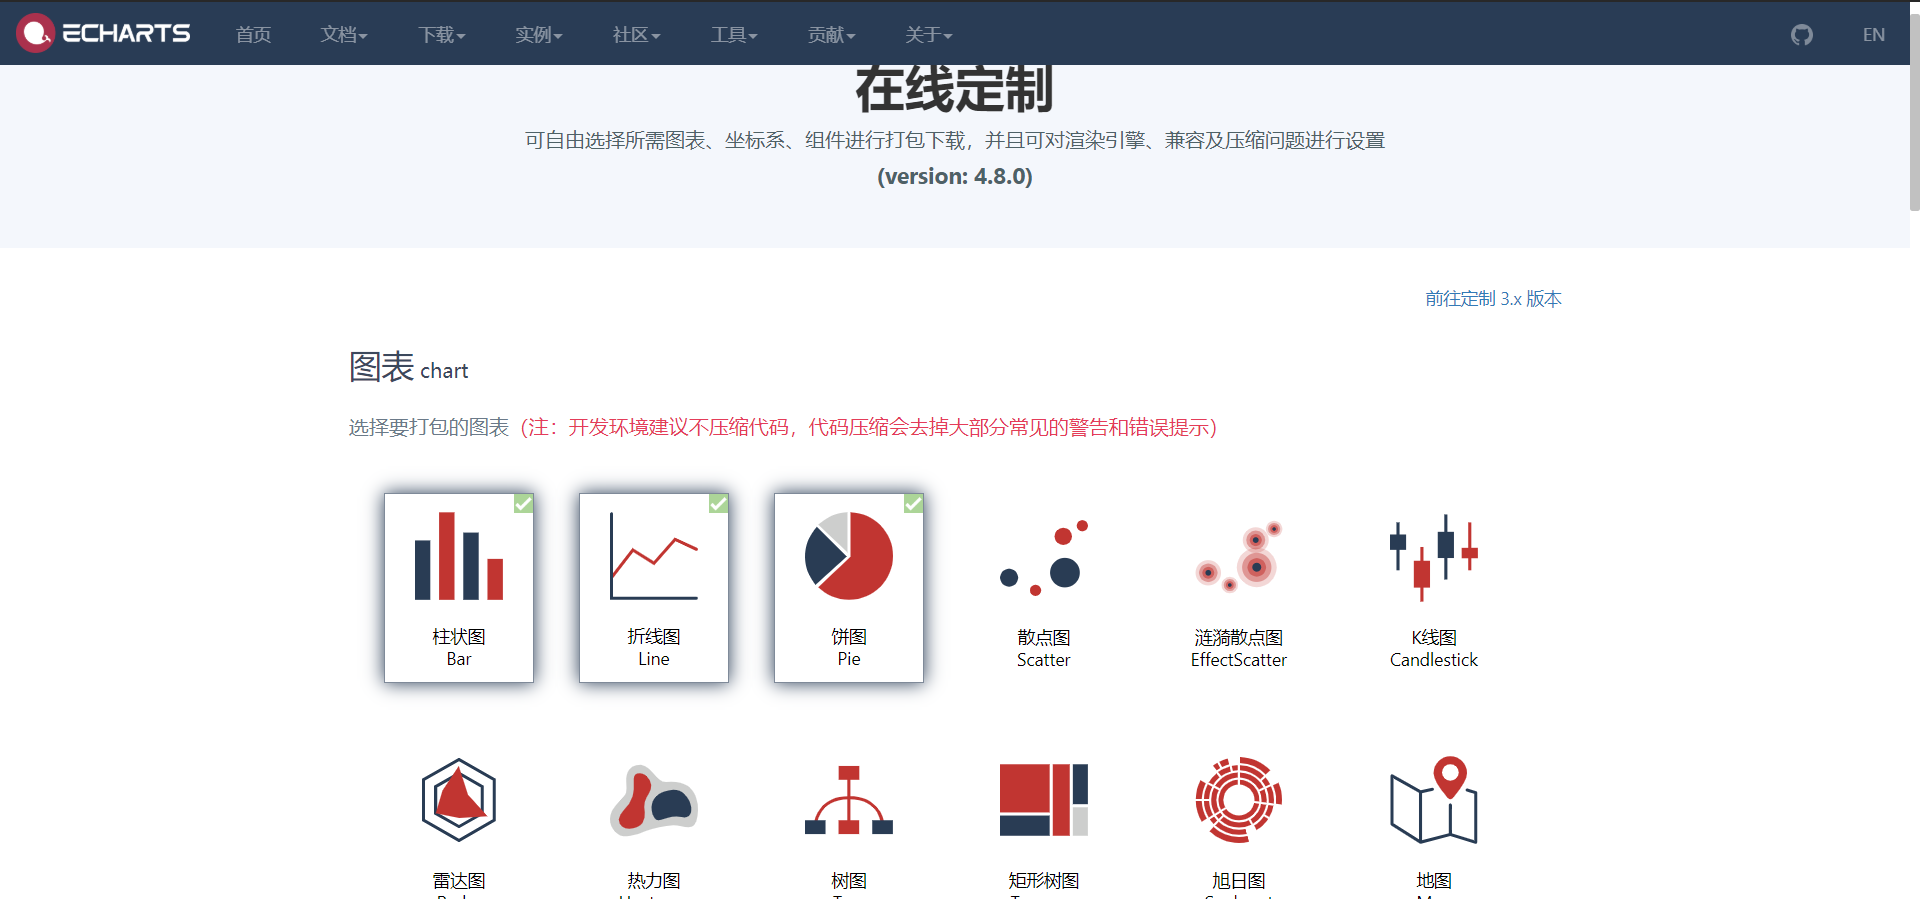
Task: Expand the 工具 dropdown menu
Action: (734, 35)
